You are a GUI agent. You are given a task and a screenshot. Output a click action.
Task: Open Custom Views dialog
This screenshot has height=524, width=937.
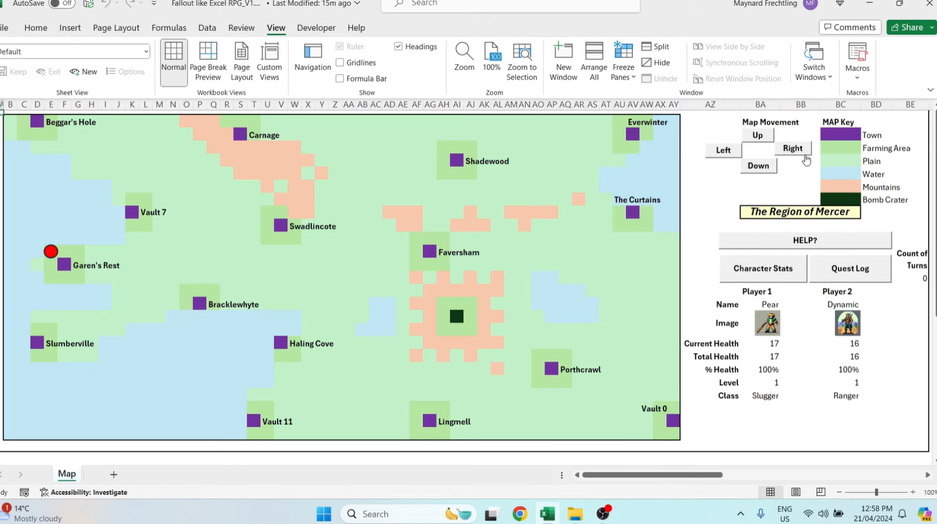[270, 62]
